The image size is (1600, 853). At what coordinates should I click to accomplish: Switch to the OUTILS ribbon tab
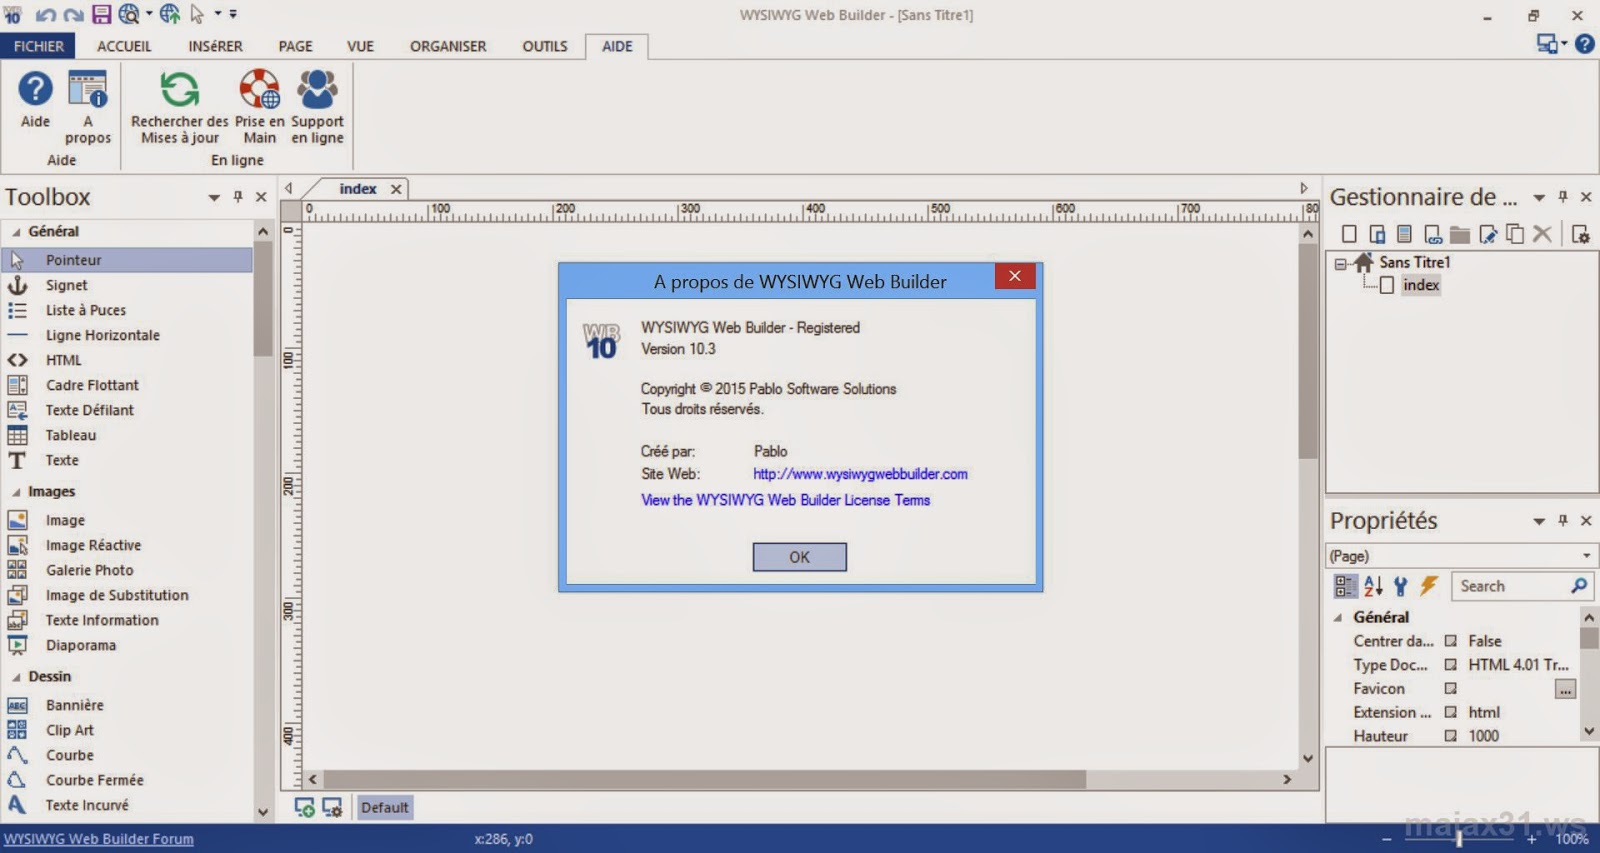click(545, 46)
